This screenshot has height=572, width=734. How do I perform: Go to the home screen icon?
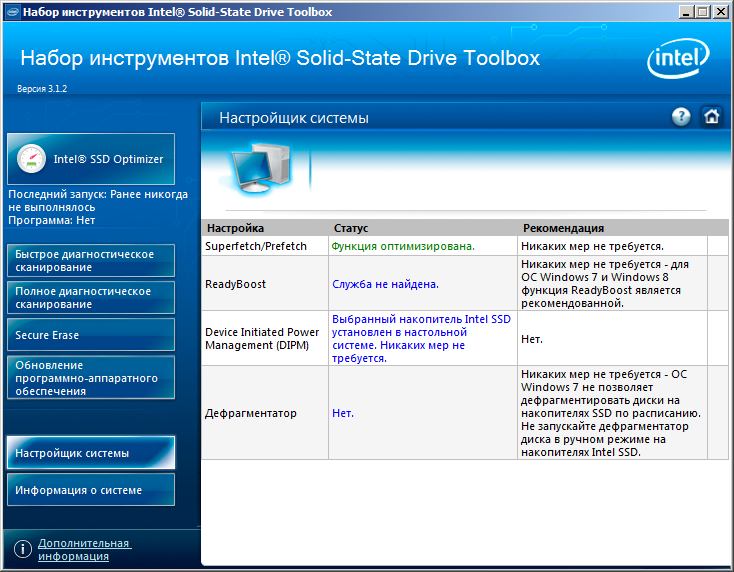(711, 117)
